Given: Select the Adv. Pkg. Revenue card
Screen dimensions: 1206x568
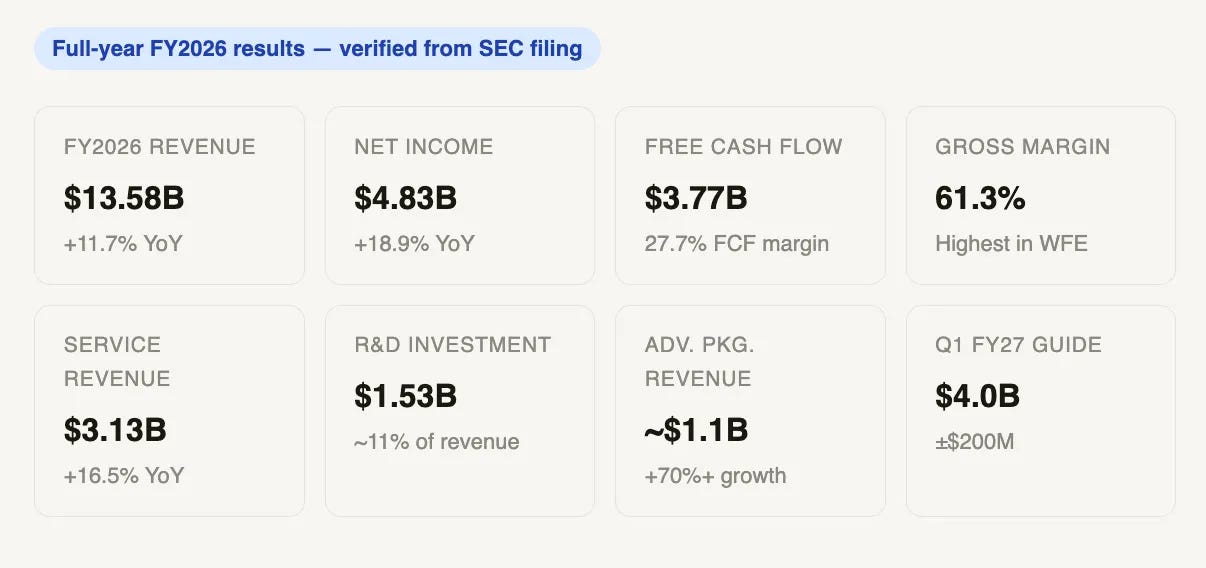Looking at the screenshot, I should [750, 411].
